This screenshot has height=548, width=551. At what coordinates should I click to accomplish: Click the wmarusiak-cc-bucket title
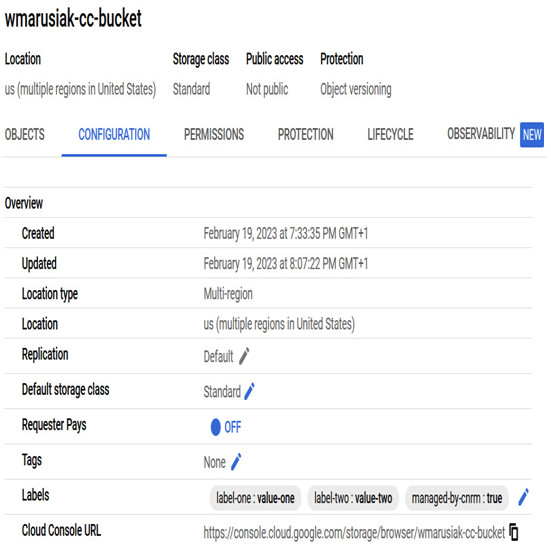[73, 18]
